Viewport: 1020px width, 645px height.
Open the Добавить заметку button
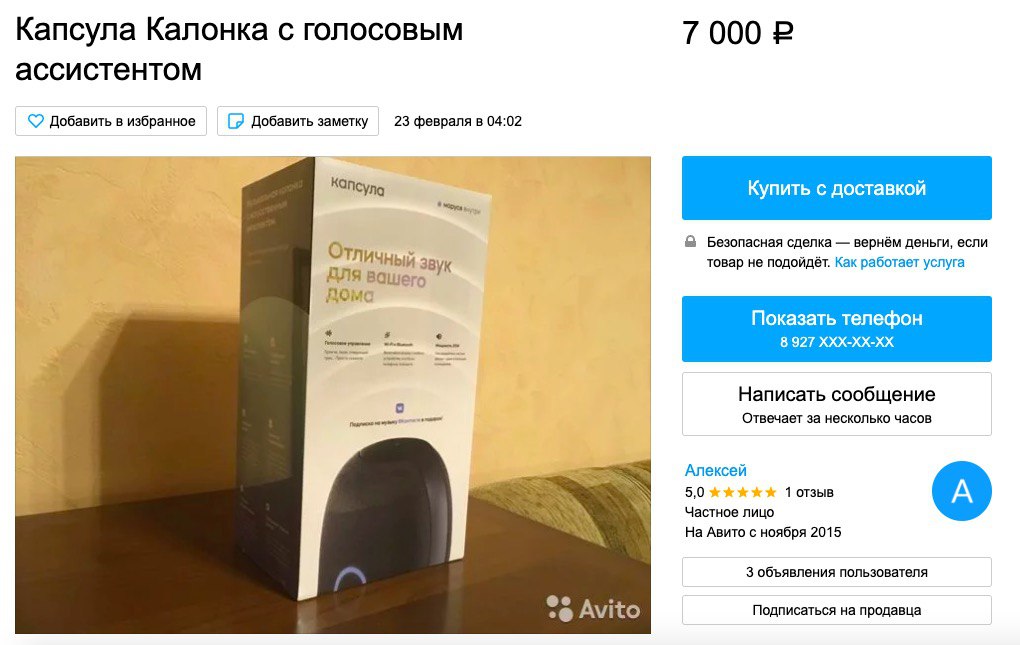(298, 121)
